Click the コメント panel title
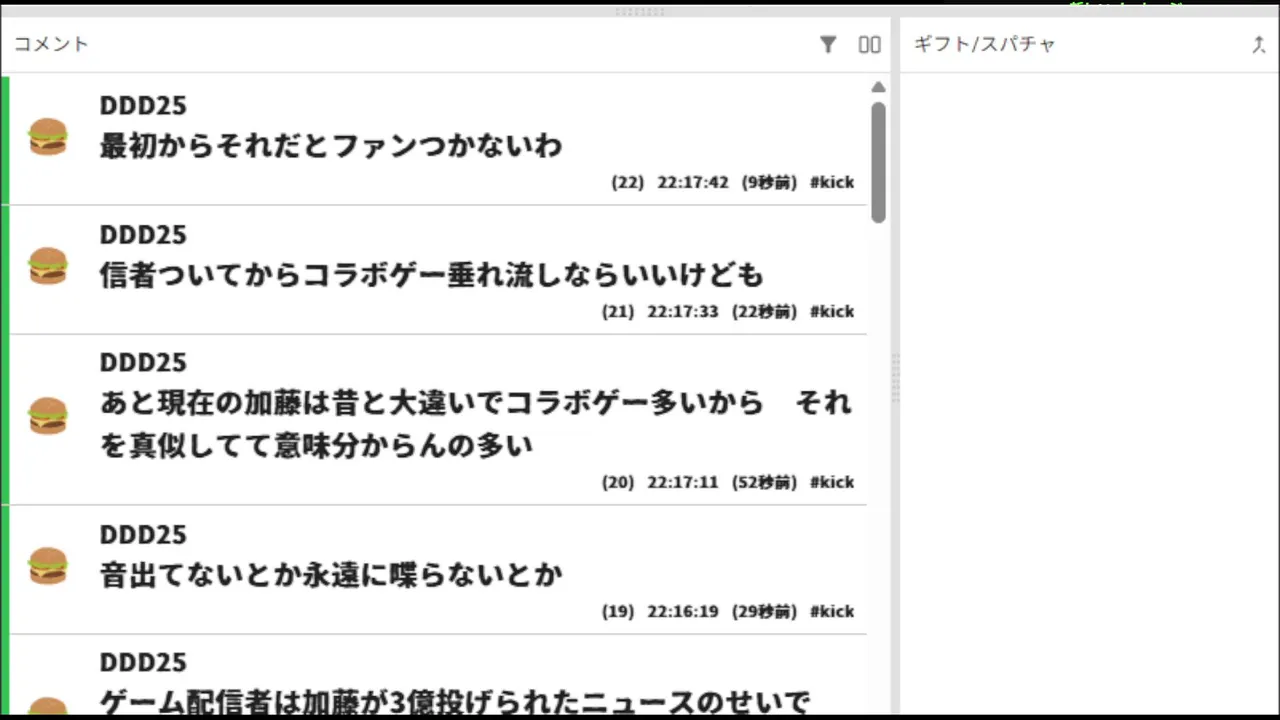Viewport: 1280px width, 720px height. [x=51, y=44]
